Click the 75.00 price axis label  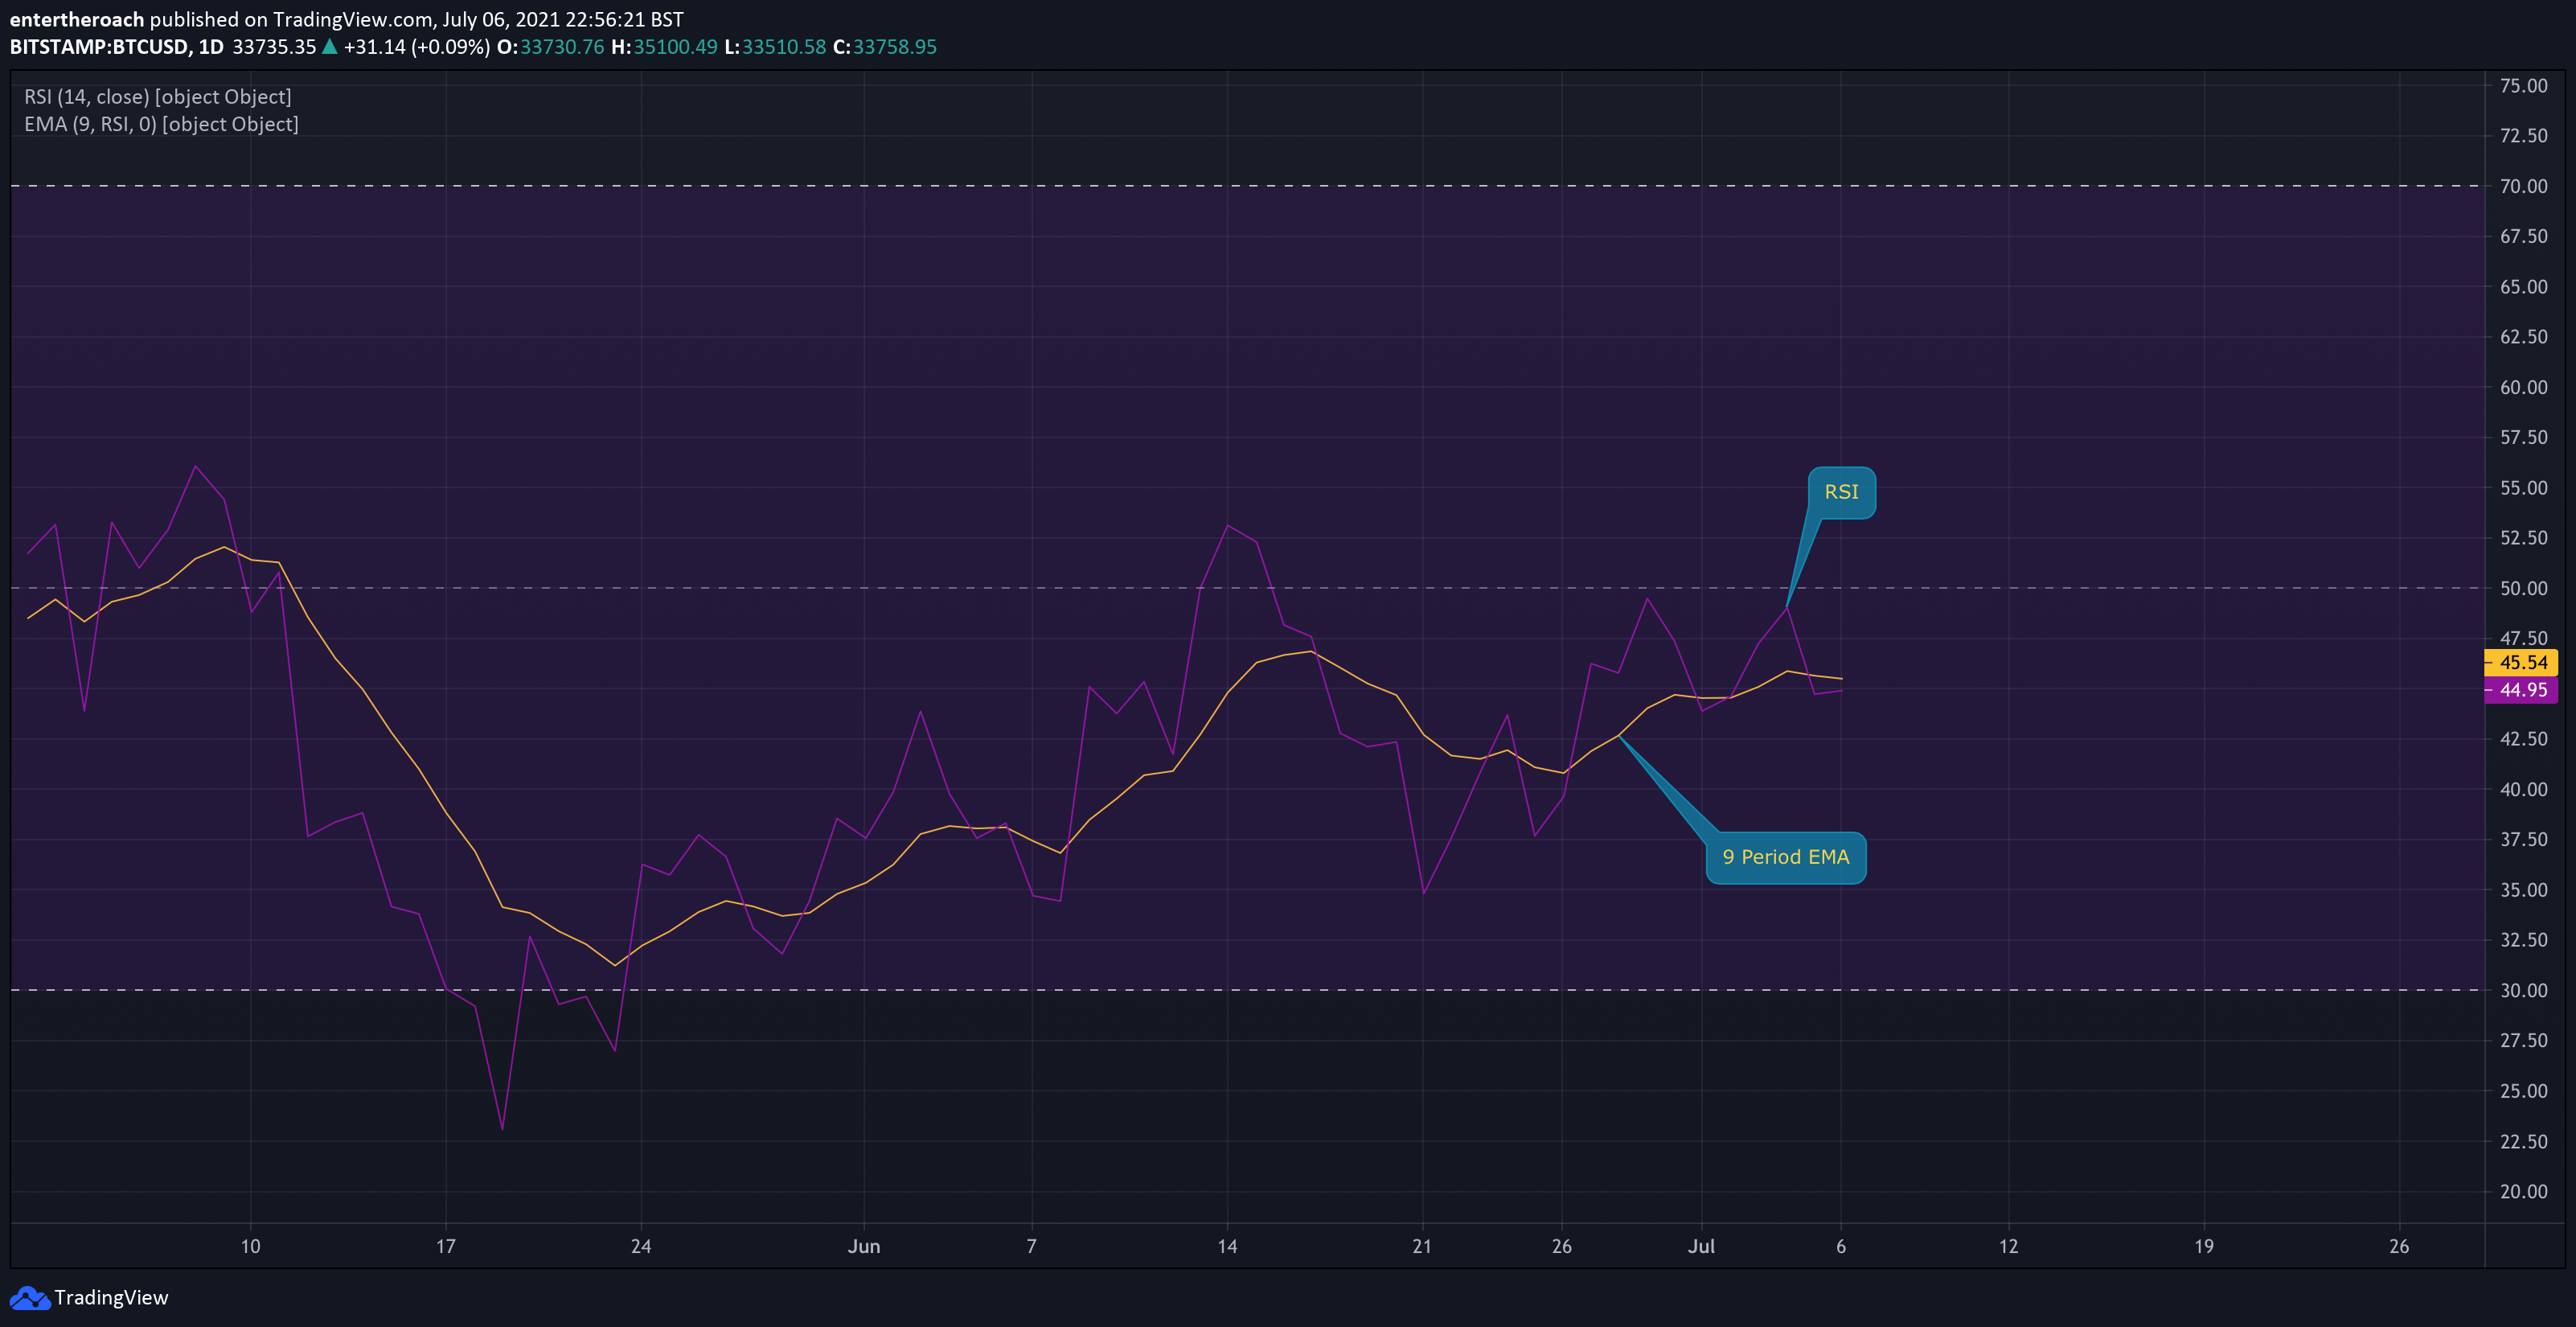[x=2523, y=86]
